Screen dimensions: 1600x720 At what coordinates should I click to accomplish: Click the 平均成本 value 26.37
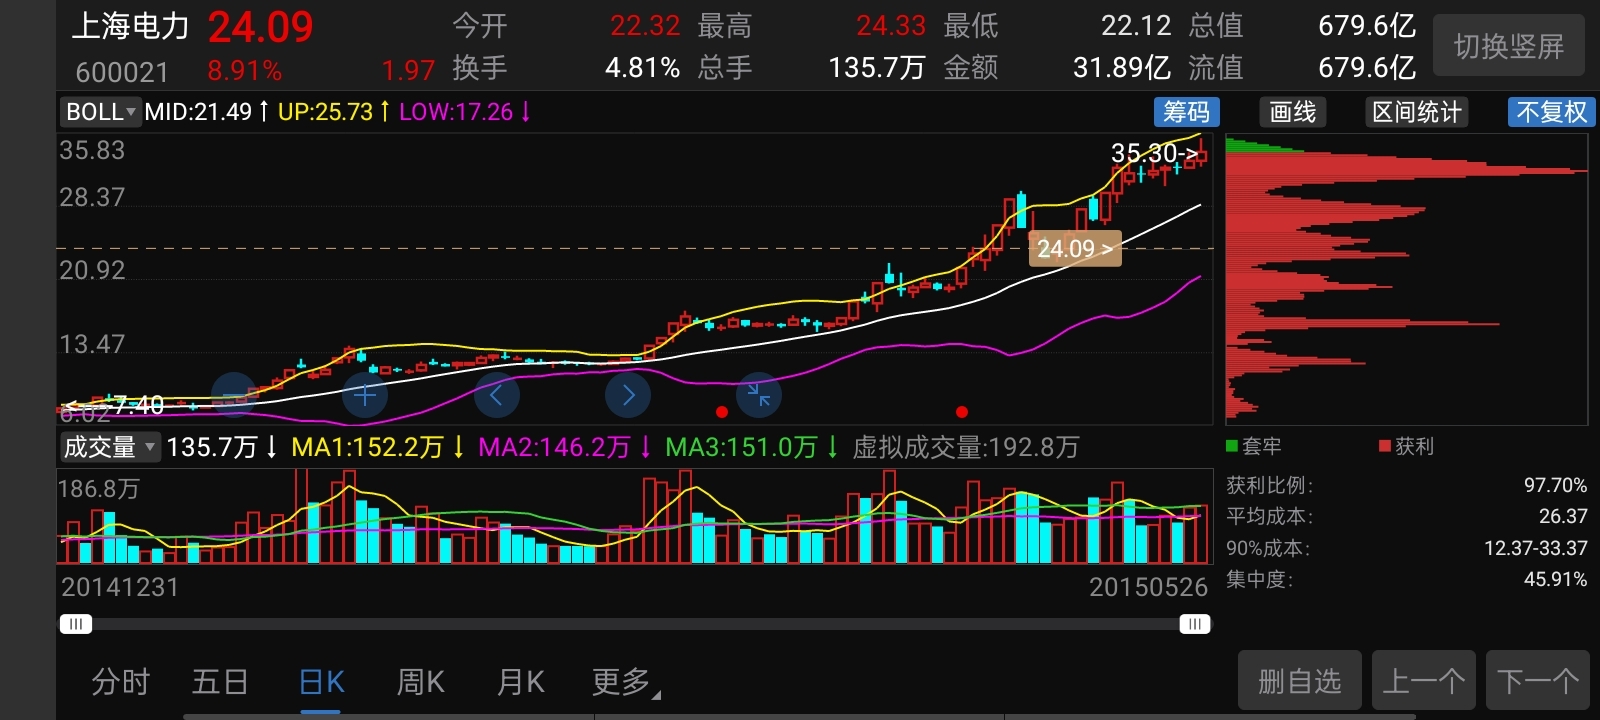[1563, 516]
